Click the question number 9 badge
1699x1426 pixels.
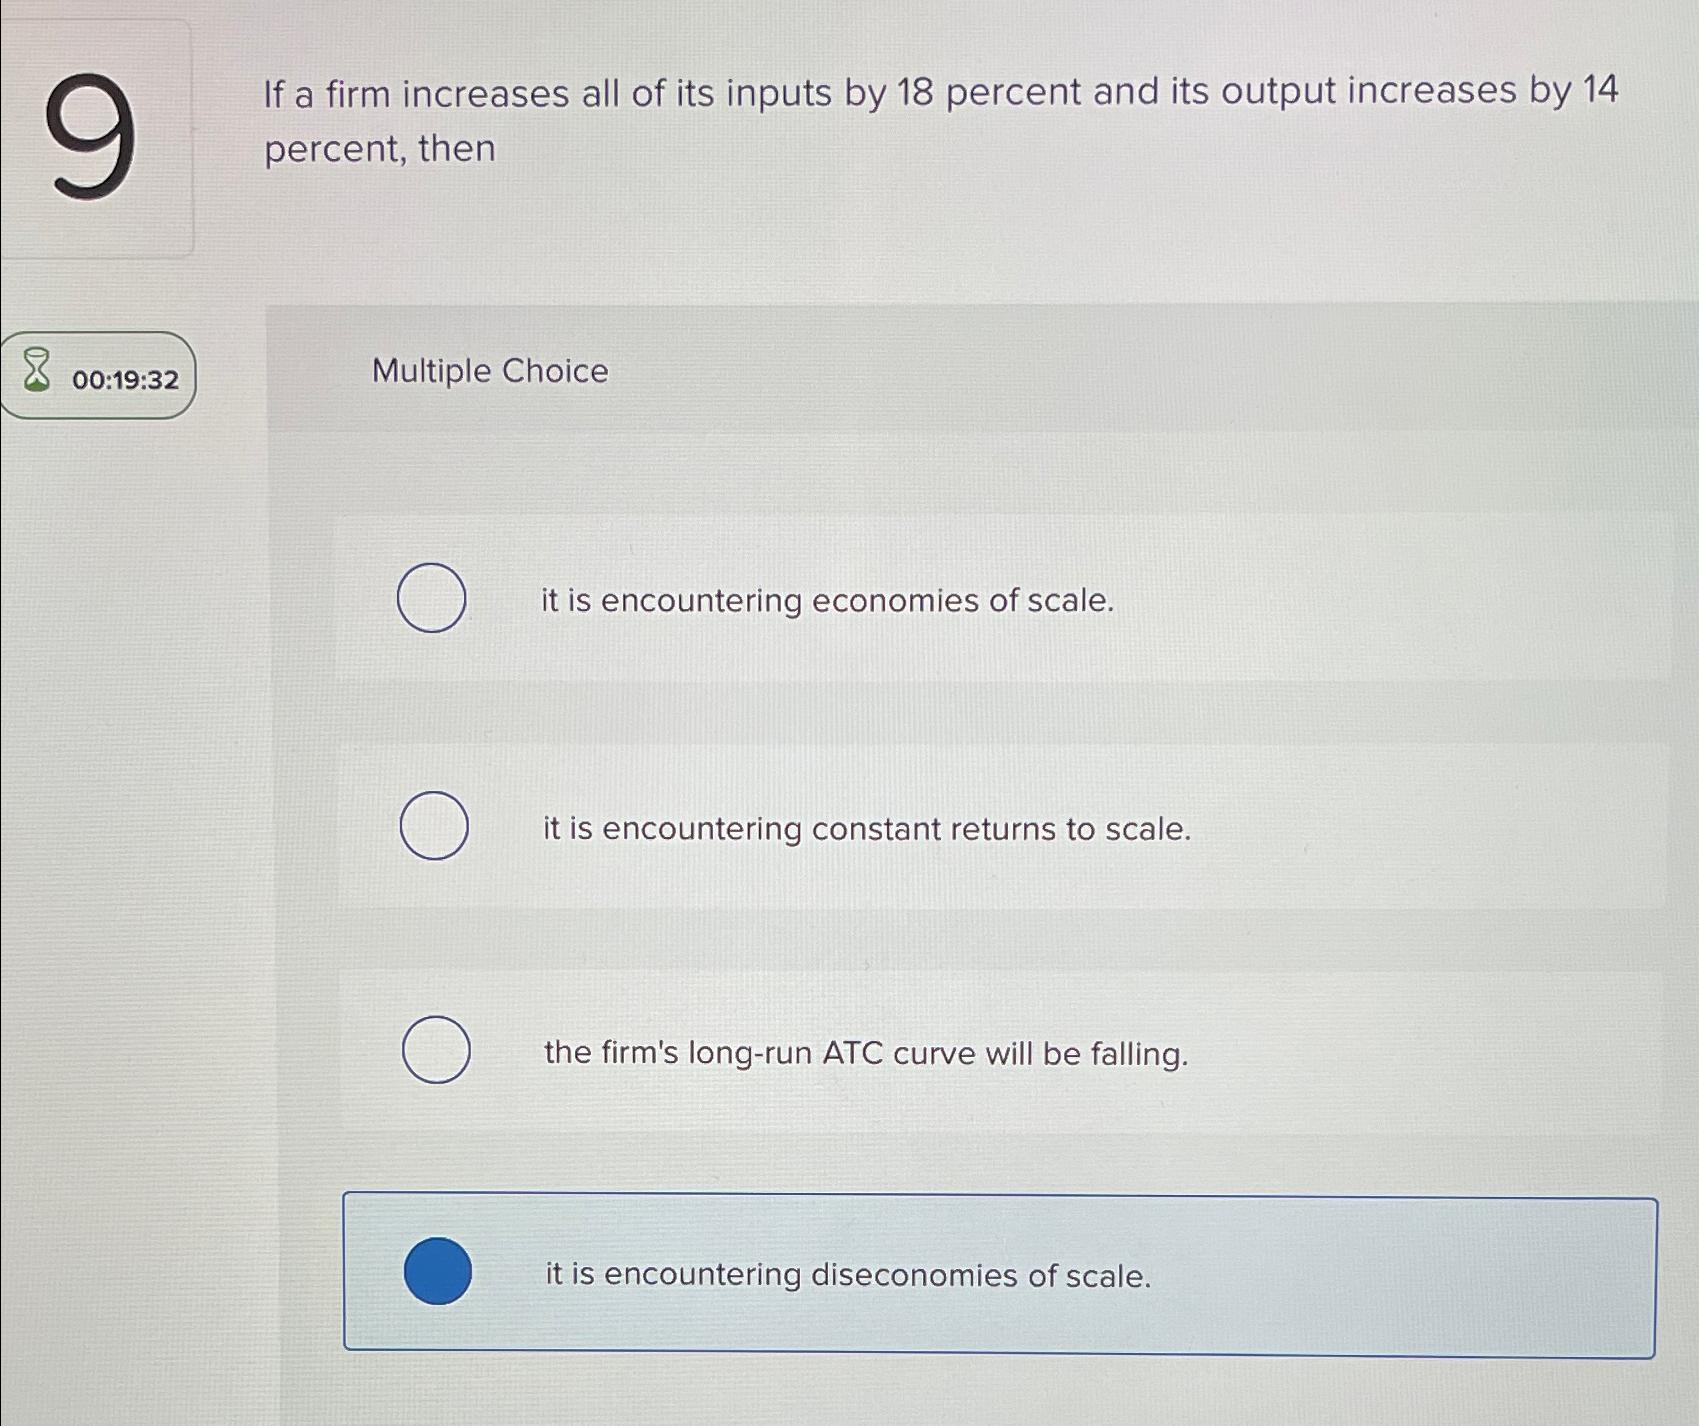click(96, 133)
